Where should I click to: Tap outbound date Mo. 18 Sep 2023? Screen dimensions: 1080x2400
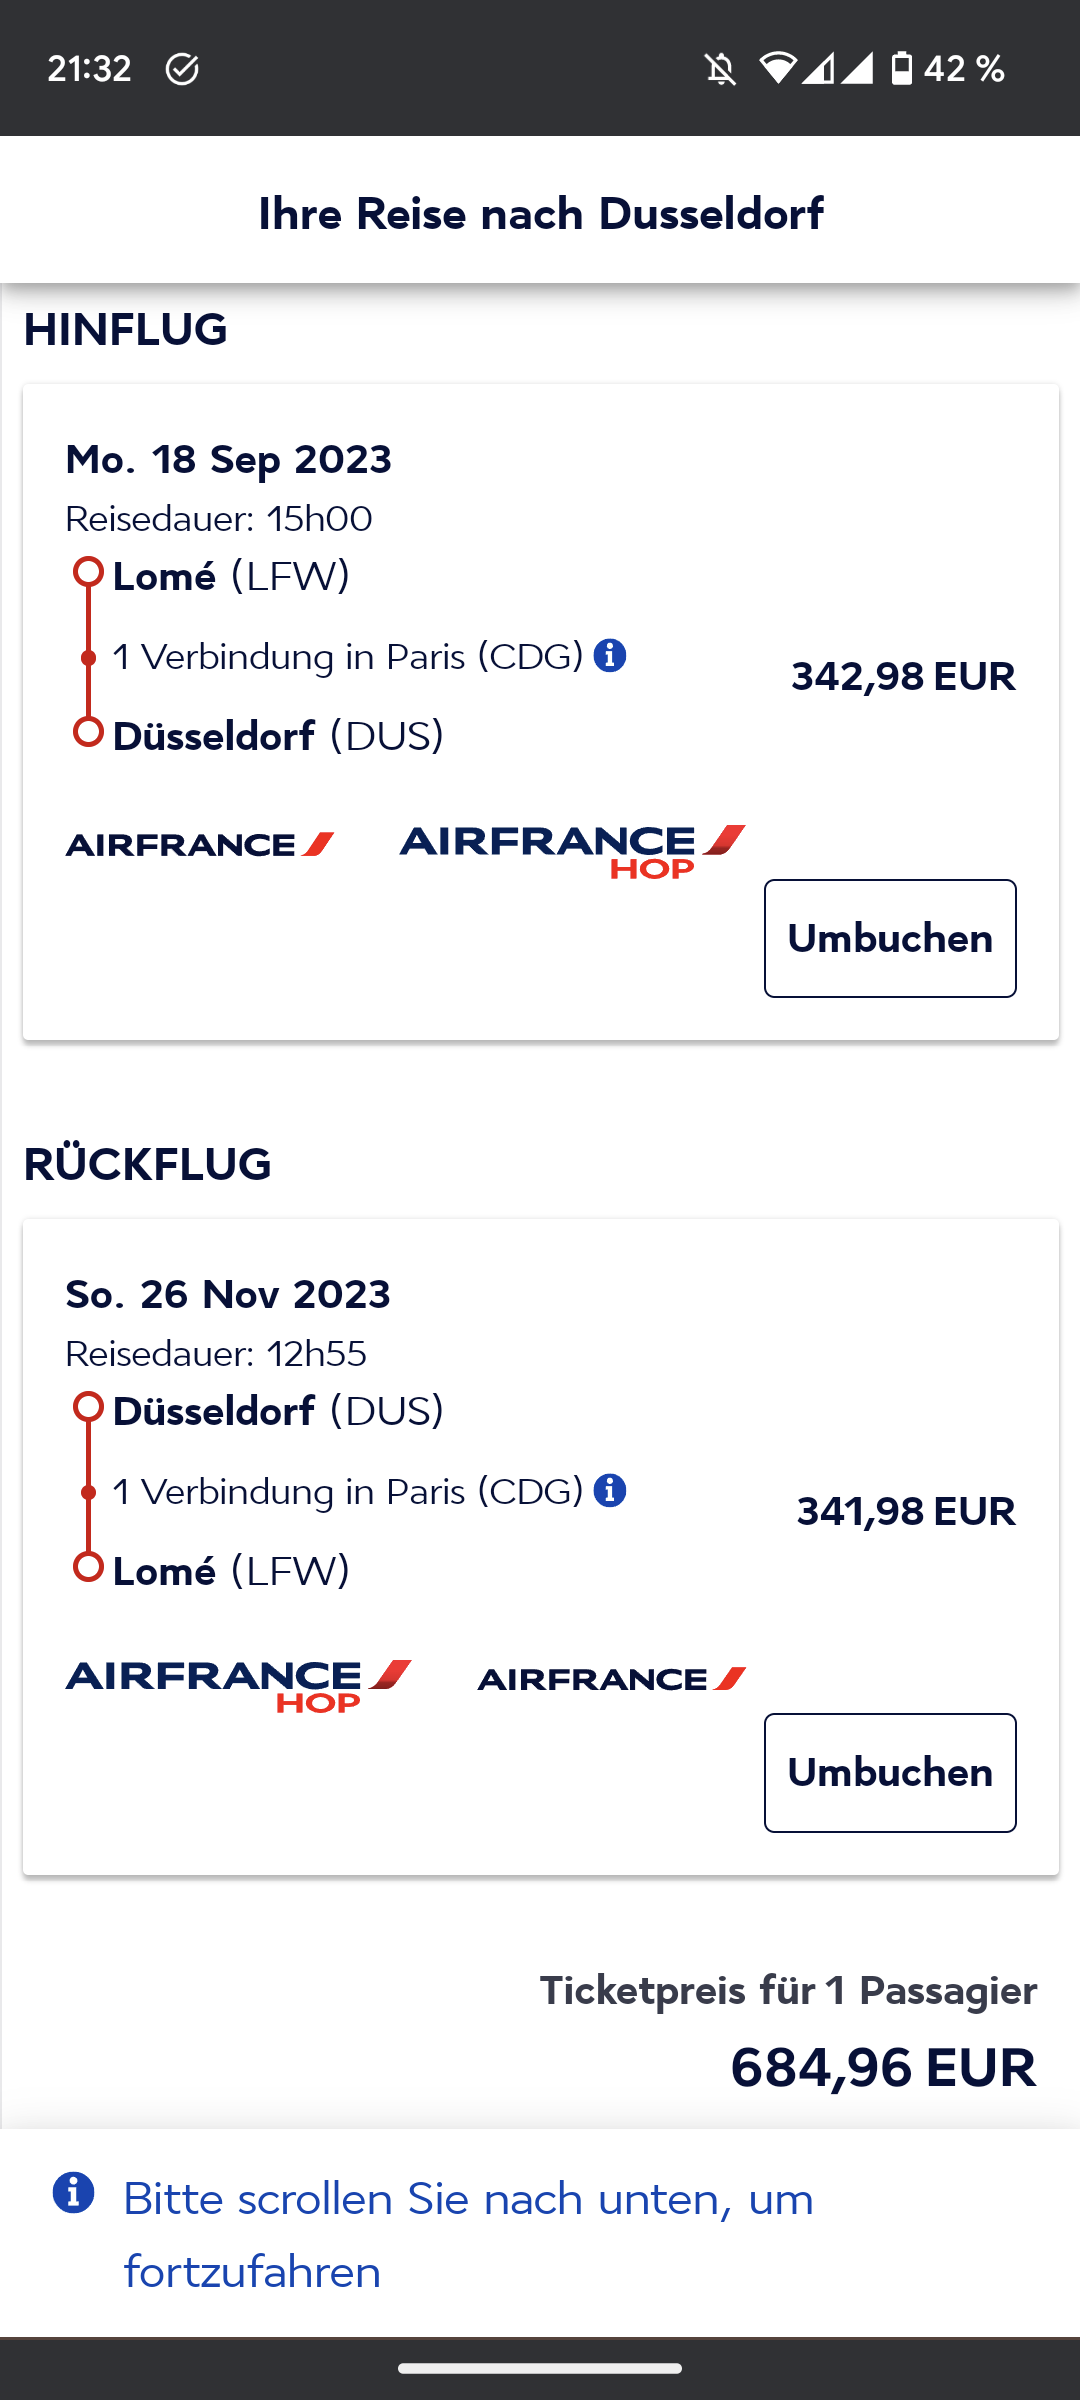[229, 460]
